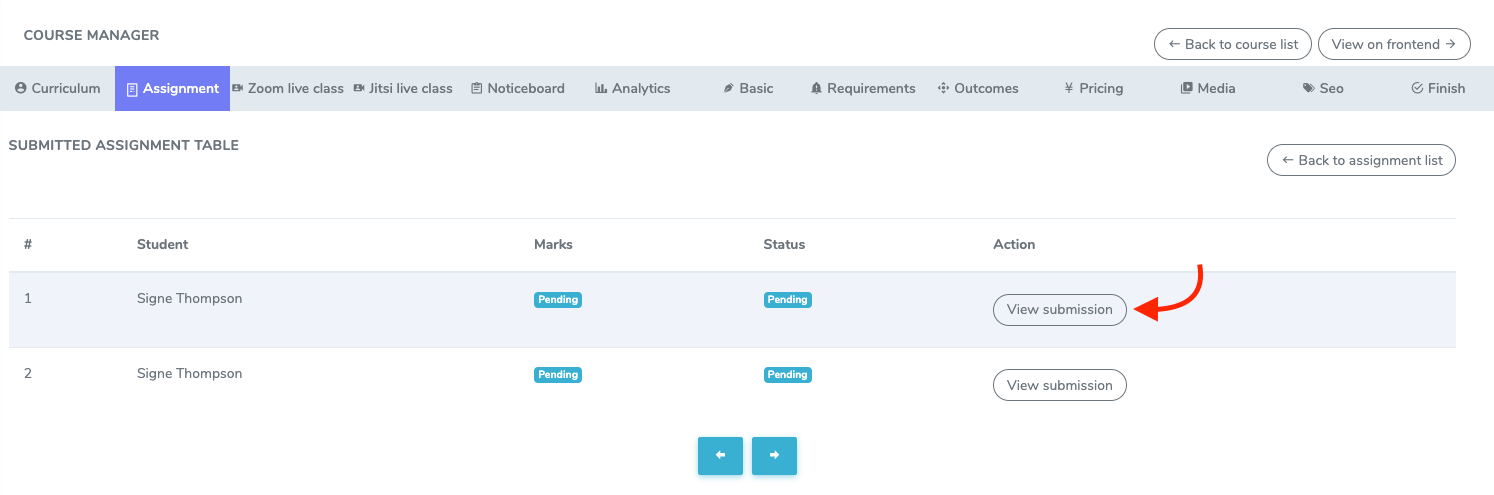Viewport: 1494px width, 495px height.
Task: Select the Noticeboard tab
Action: (518, 88)
